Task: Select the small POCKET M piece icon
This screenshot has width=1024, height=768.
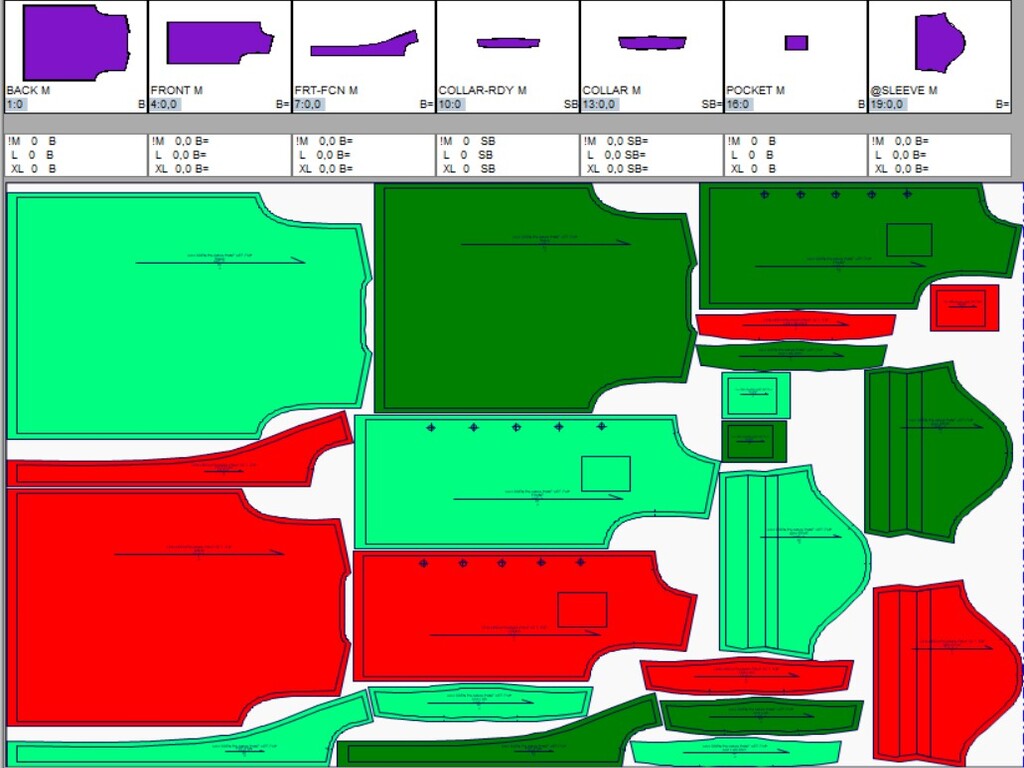Action: coord(796,43)
